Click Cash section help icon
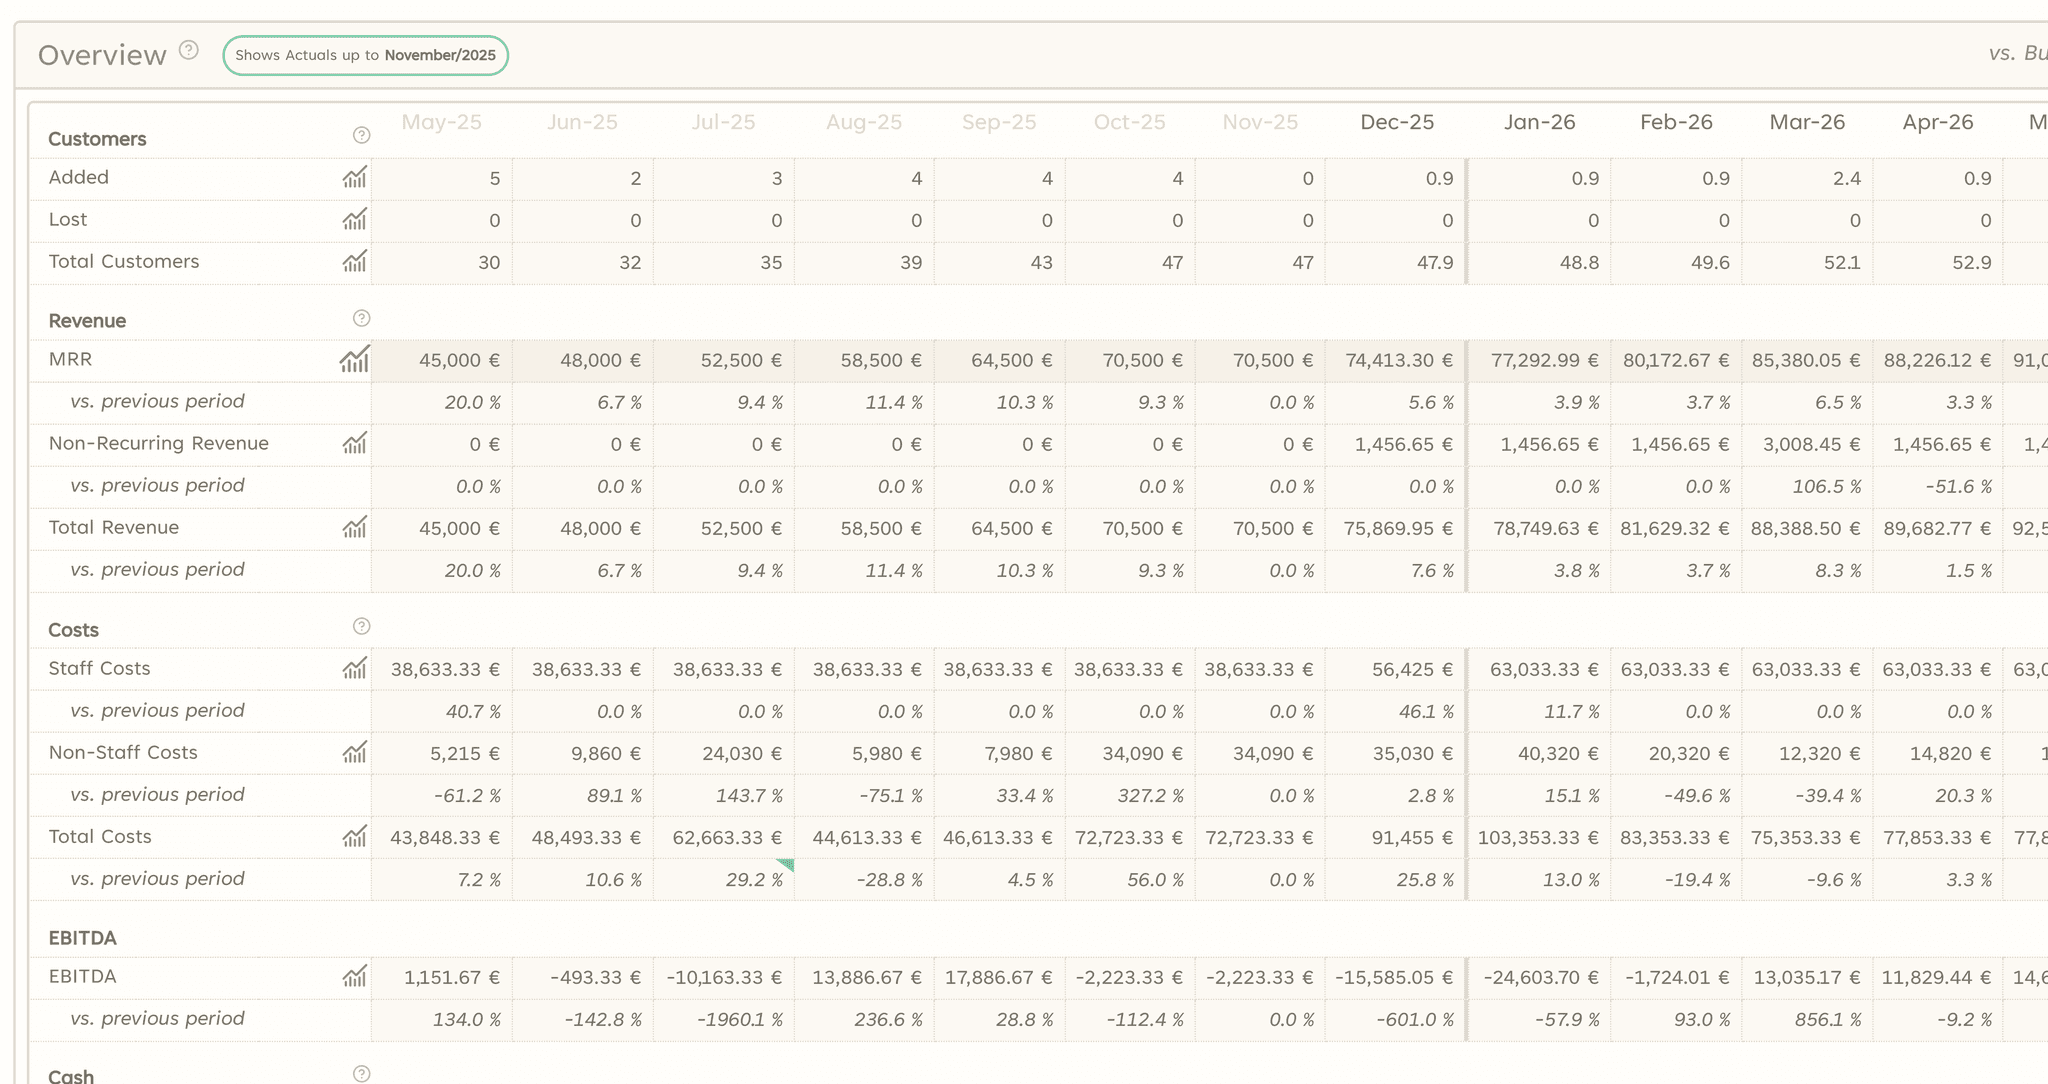The image size is (2048, 1084). (x=362, y=1074)
